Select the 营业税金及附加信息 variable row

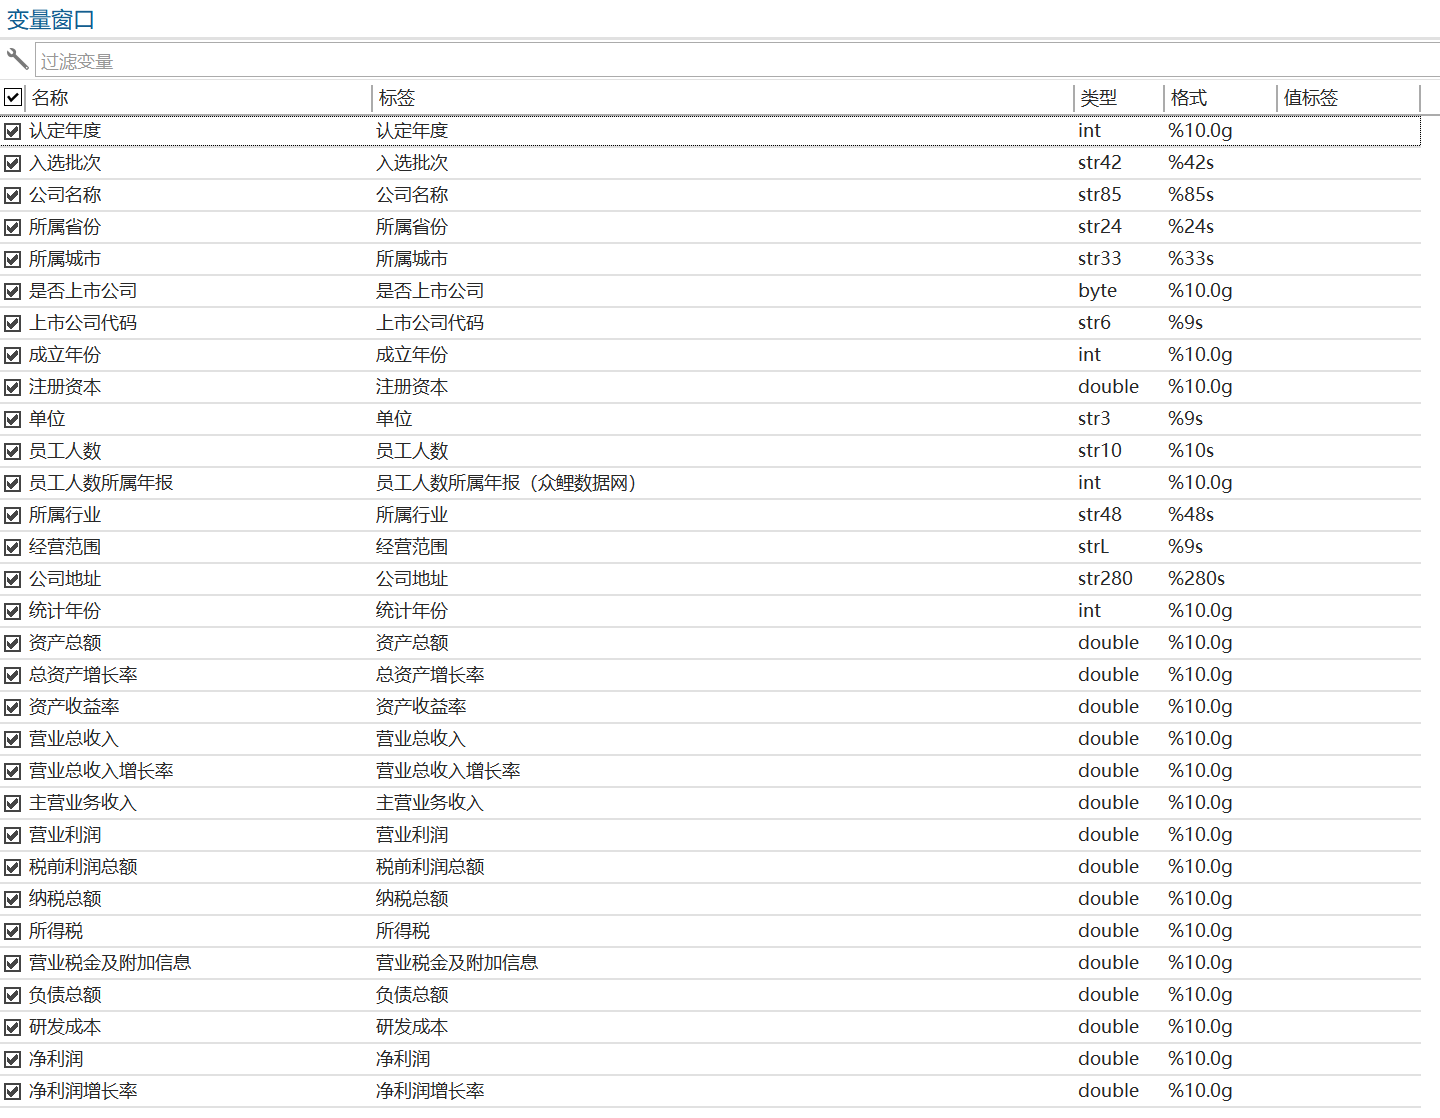pyautogui.click(x=110, y=963)
